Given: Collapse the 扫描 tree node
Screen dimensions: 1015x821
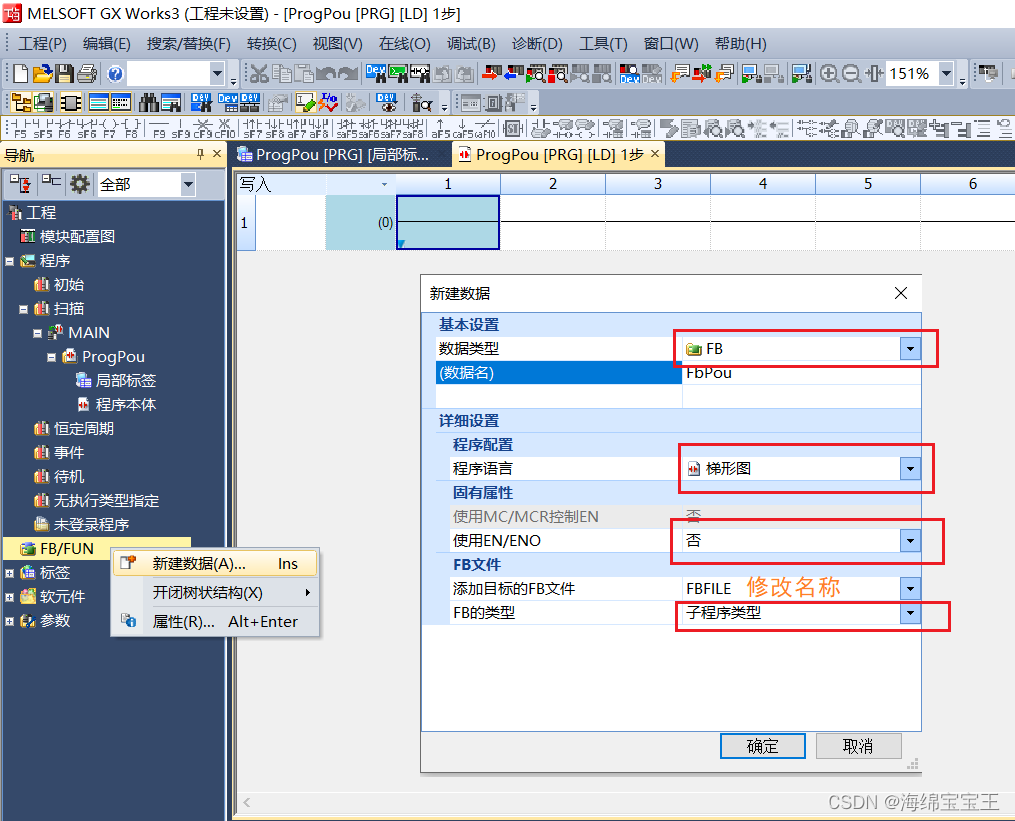Looking at the screenshot, I should pos(23,309).
